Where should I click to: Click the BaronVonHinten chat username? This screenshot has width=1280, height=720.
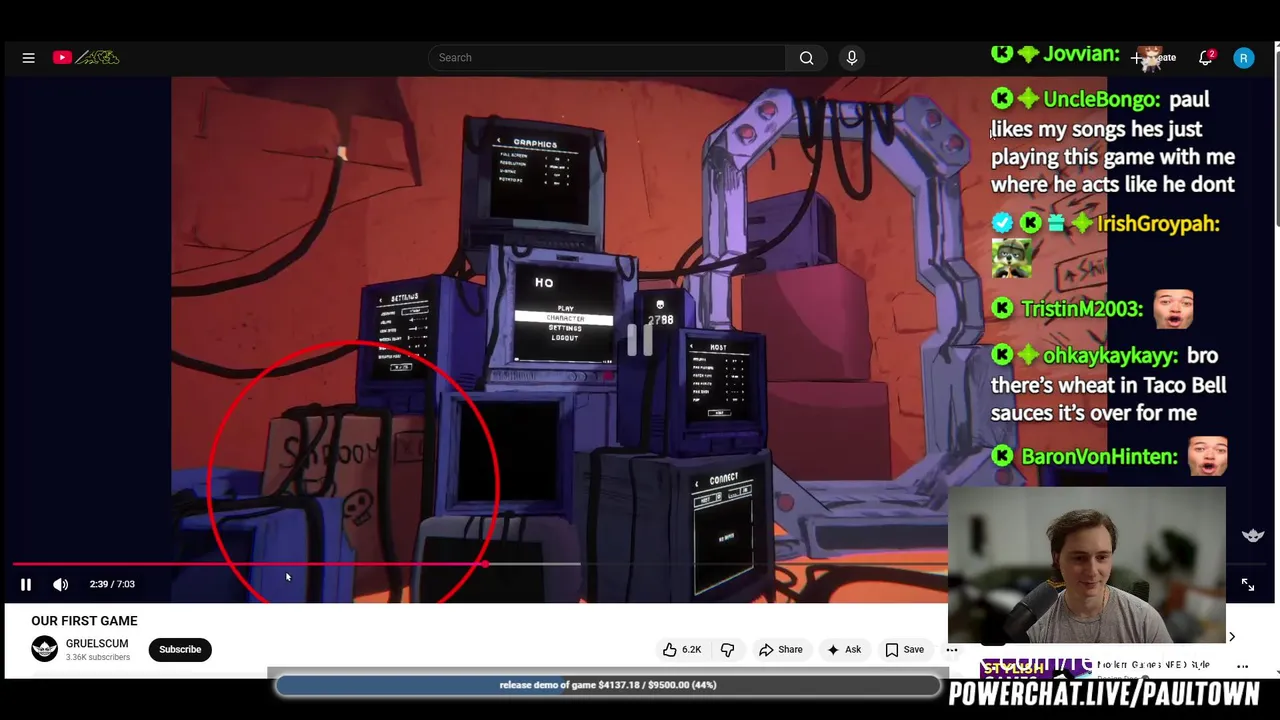tap(1099, 457)
